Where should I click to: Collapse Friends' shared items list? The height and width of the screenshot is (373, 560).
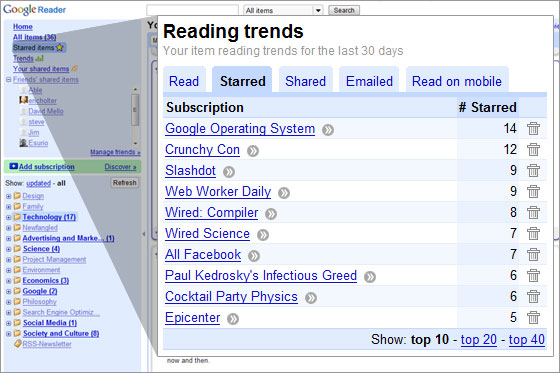9,80
